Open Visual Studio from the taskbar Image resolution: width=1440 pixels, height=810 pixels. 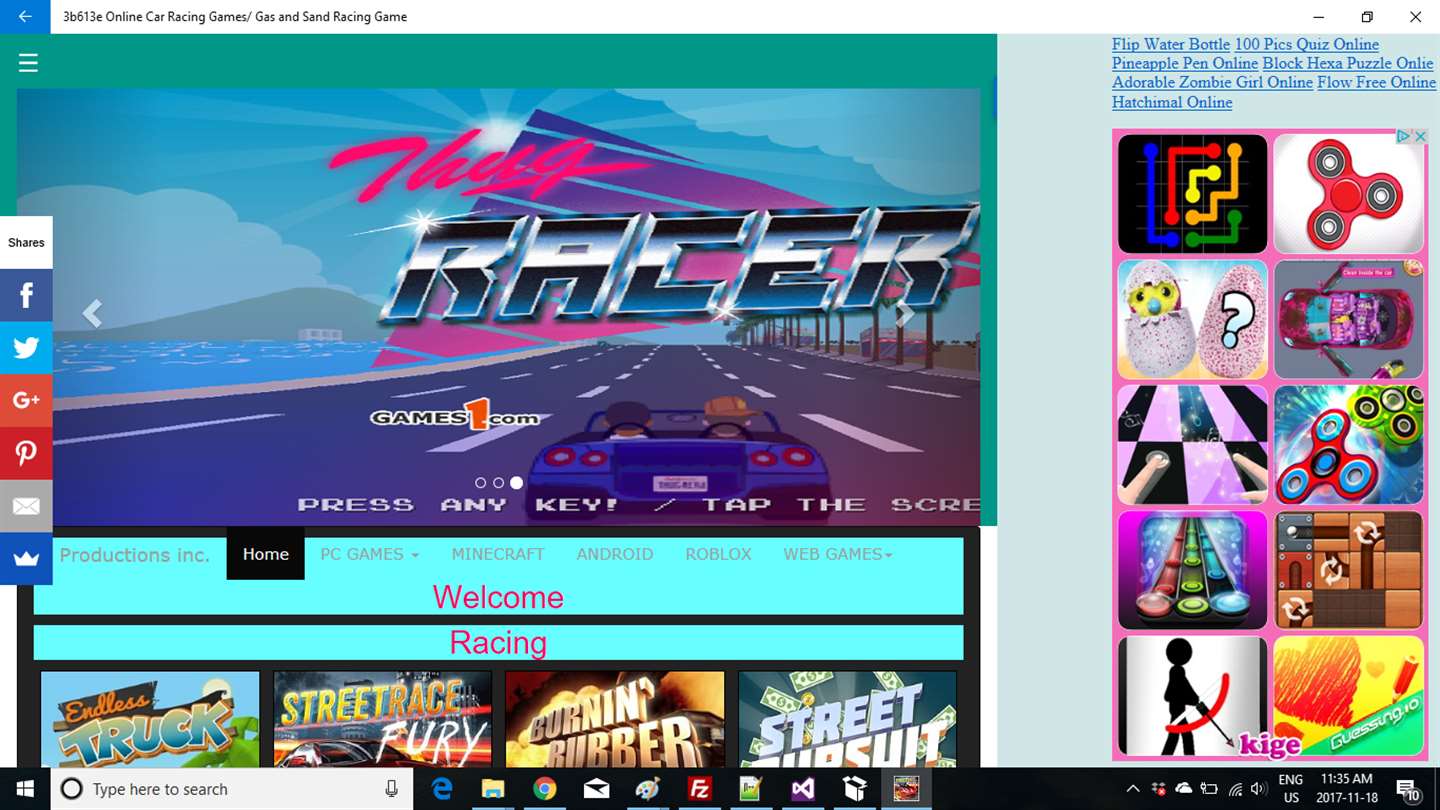click(802, 789)
